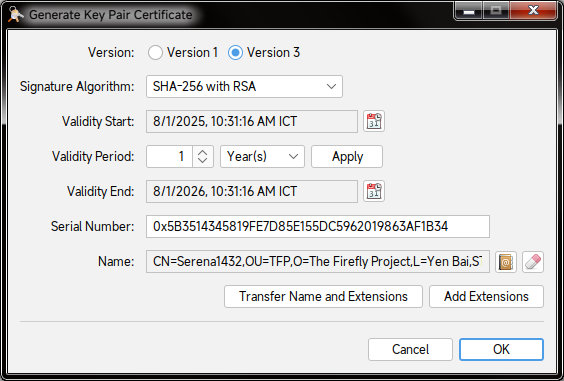
Task: Click the Signature Algorithm label
Action: (77, 87)
